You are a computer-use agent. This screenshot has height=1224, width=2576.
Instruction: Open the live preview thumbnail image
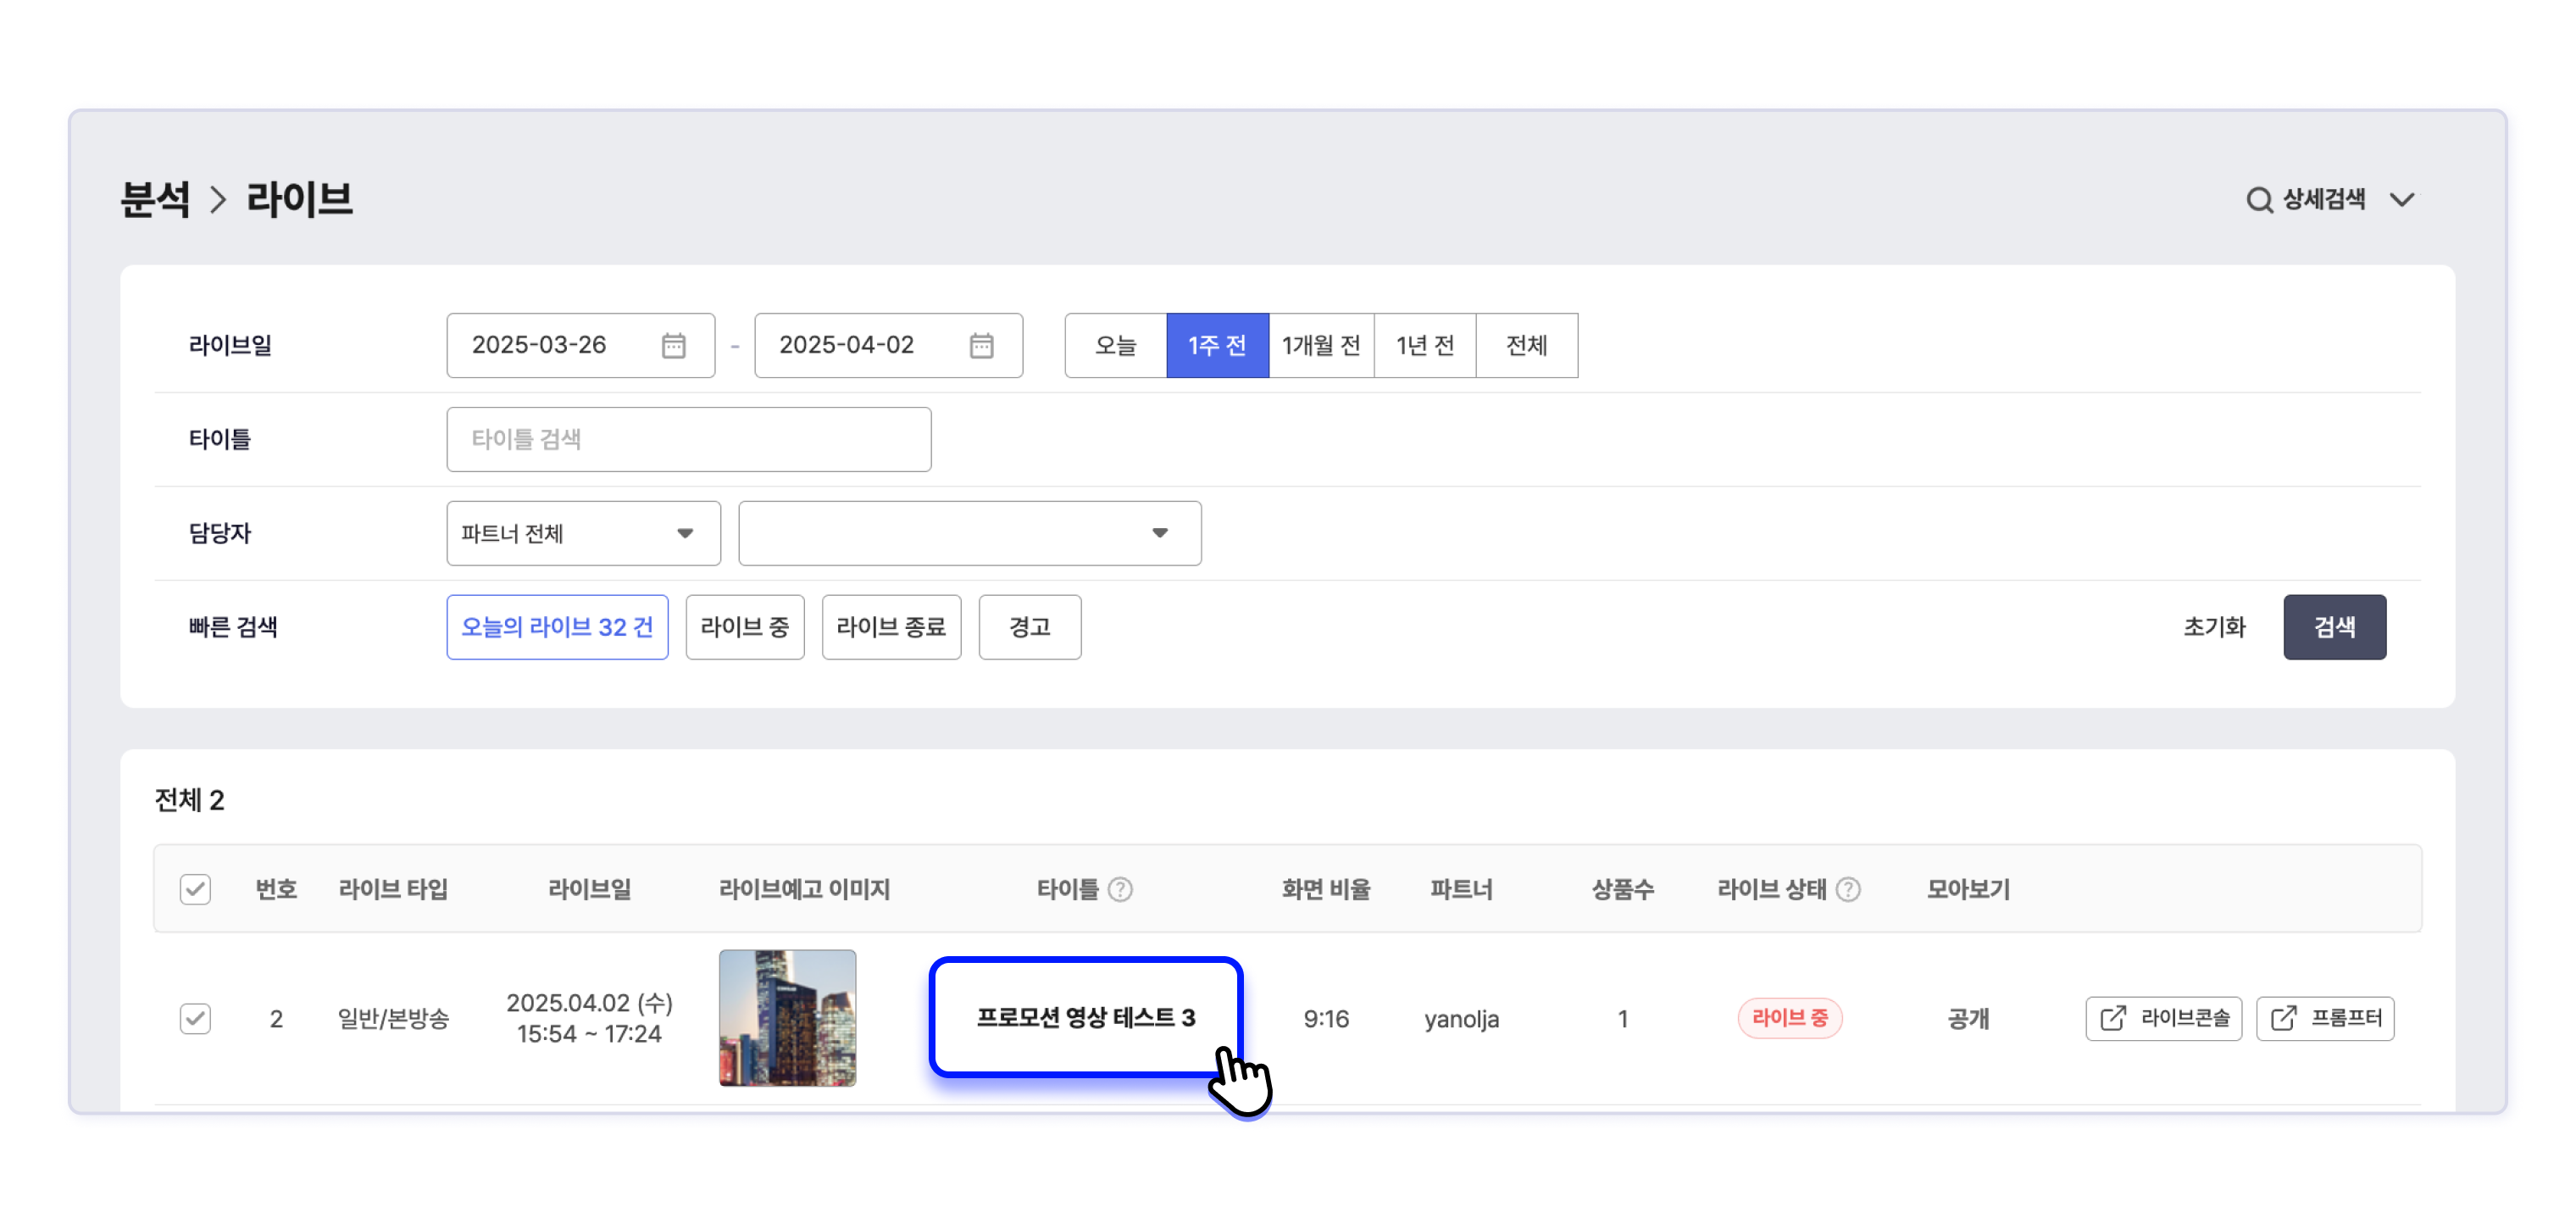point(787,1018)
